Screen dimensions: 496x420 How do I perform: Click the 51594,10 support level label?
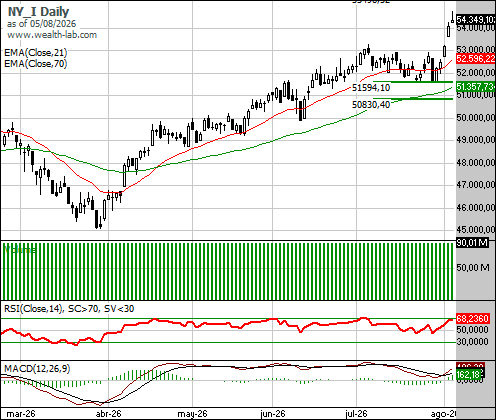click(371, 88)
